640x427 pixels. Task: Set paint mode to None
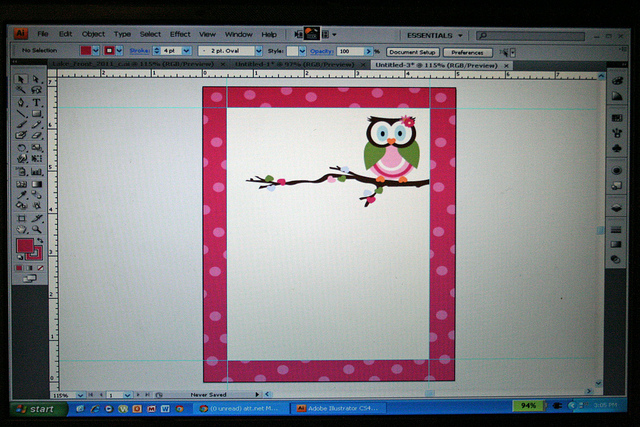coord(40,268)
